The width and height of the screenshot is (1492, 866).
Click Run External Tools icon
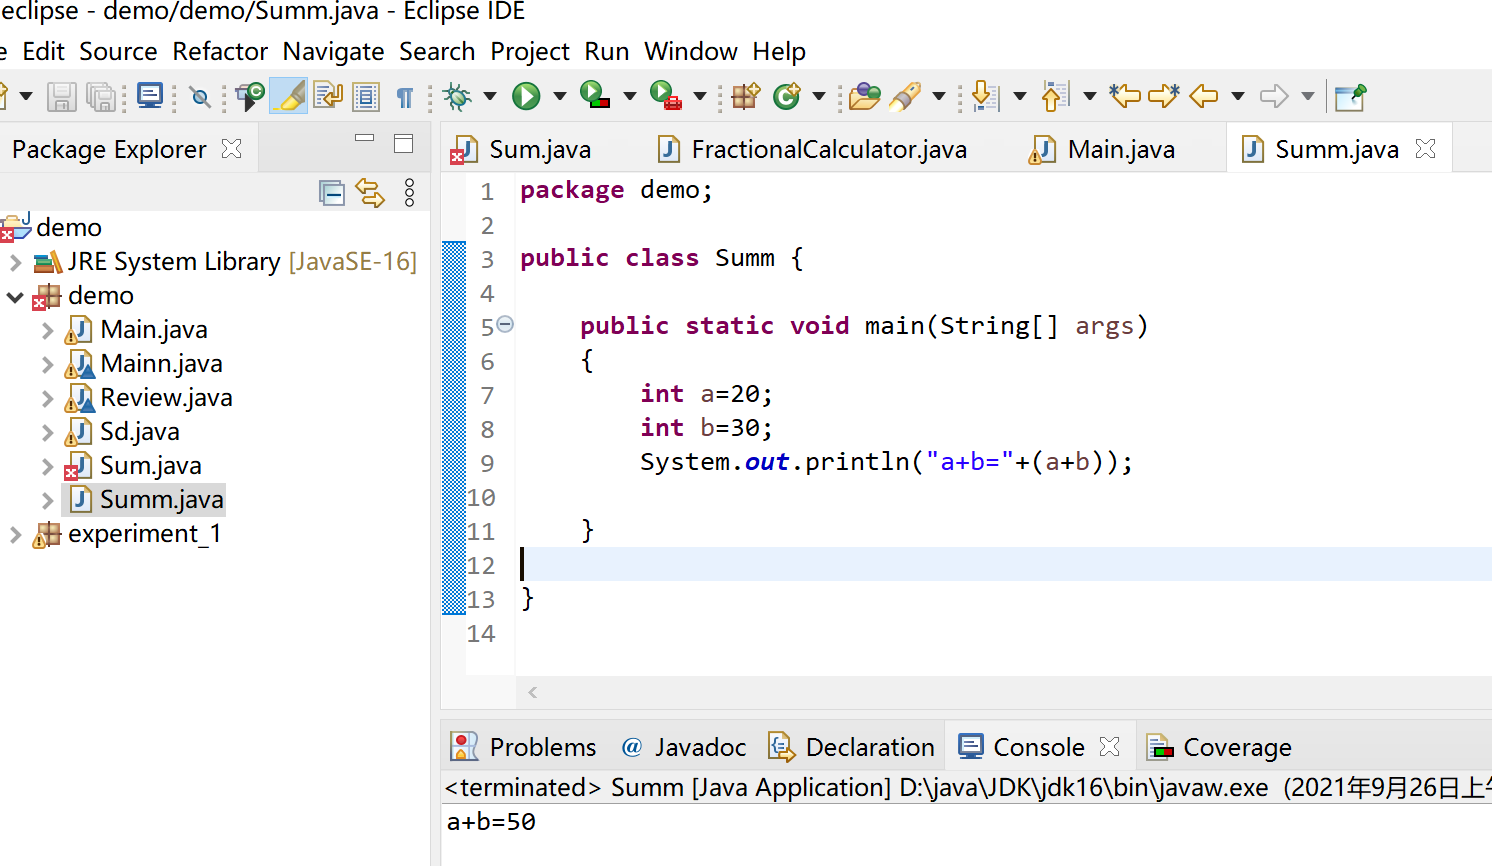[665, 96]
